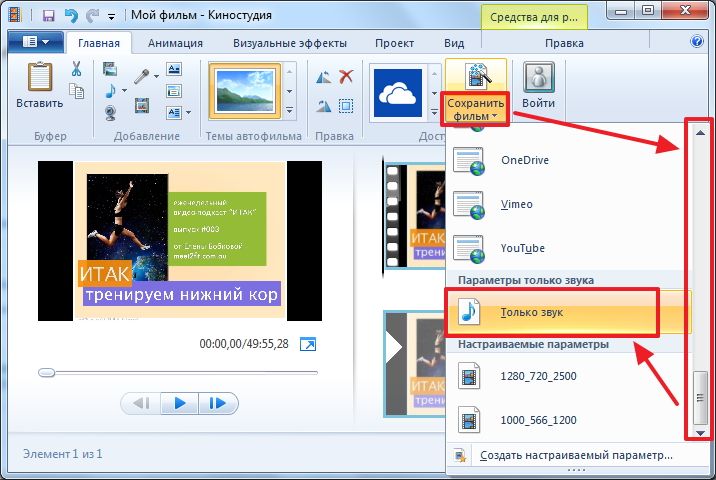This screenshot has height=480, width=716.
Task: Open the Record narration dropdown arrow
Action: 157,76
